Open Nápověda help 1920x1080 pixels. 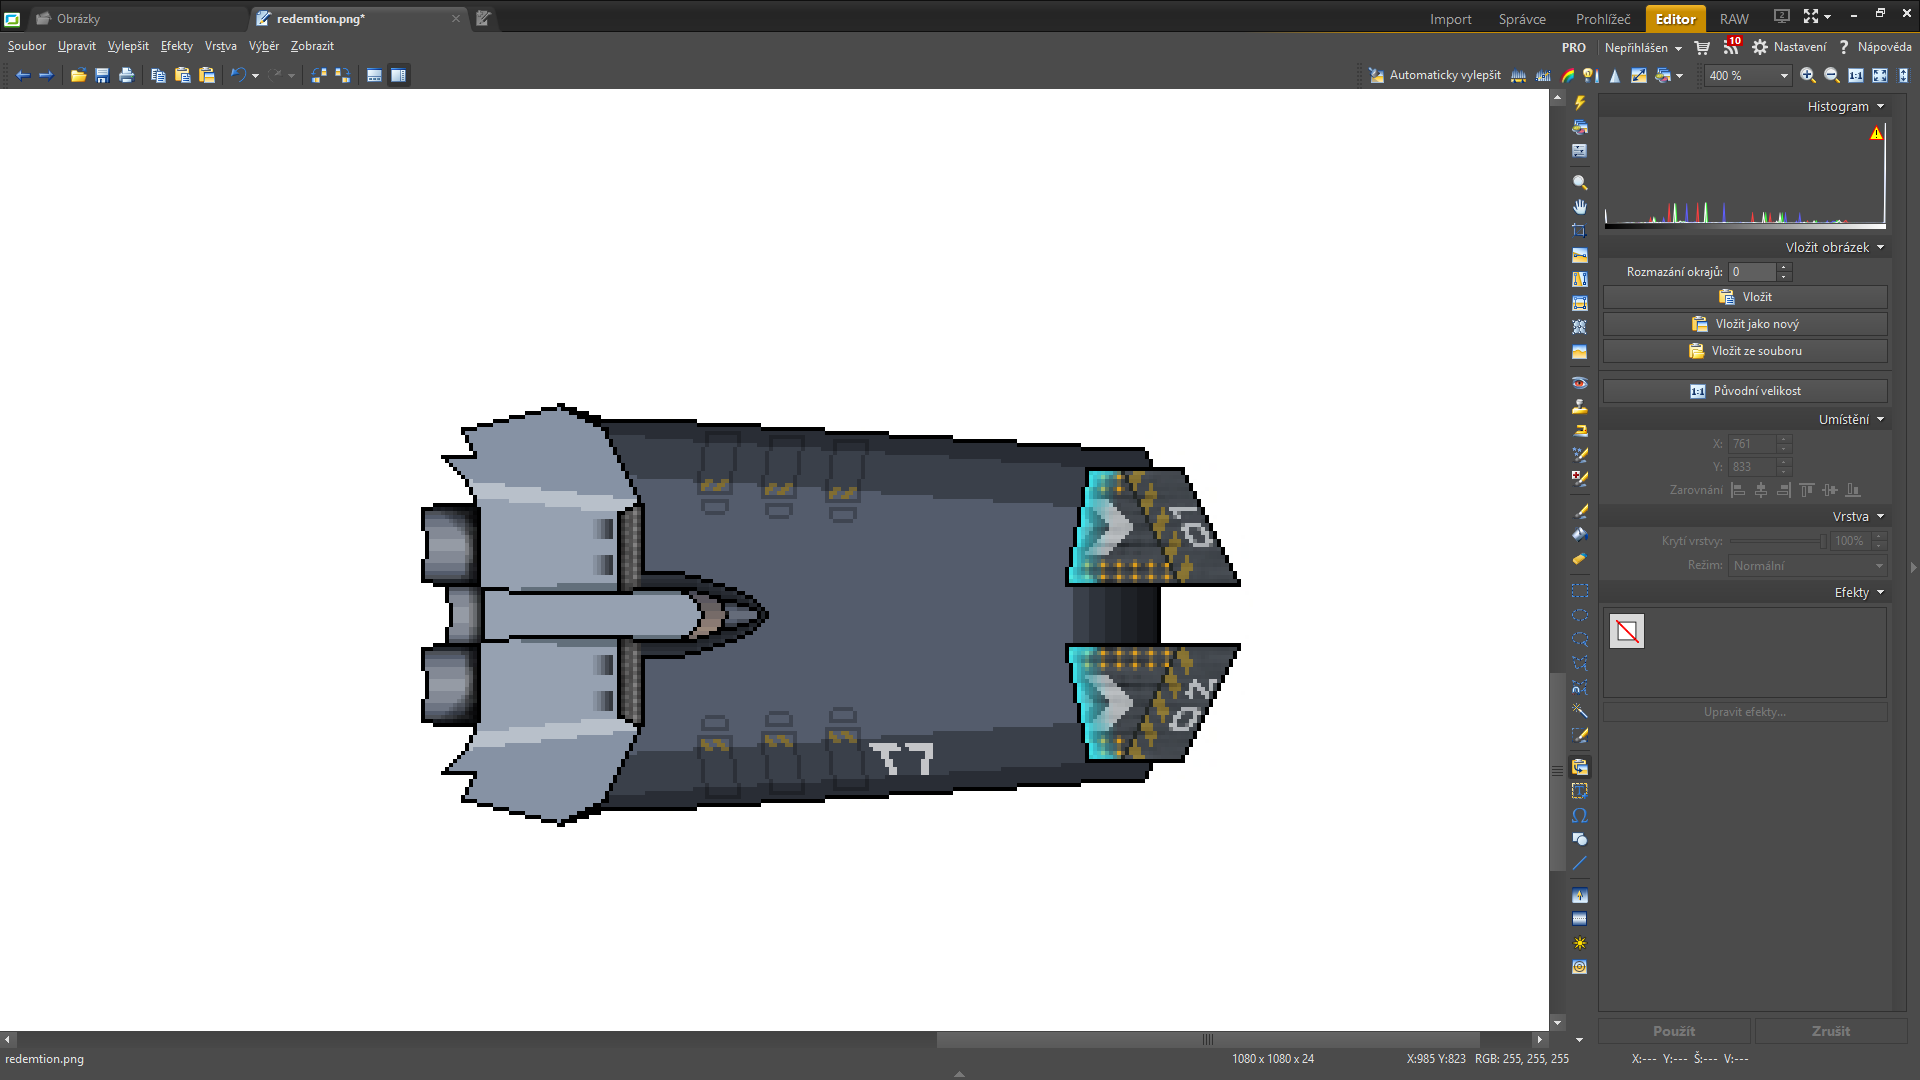point(1875,47)
